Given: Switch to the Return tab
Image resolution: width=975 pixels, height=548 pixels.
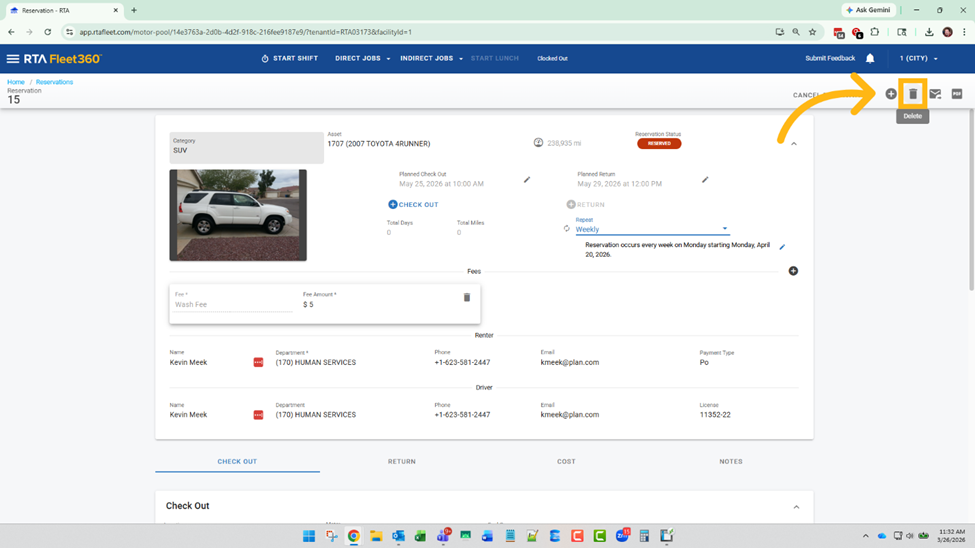Looking at the screenshot, I should 402,462.
